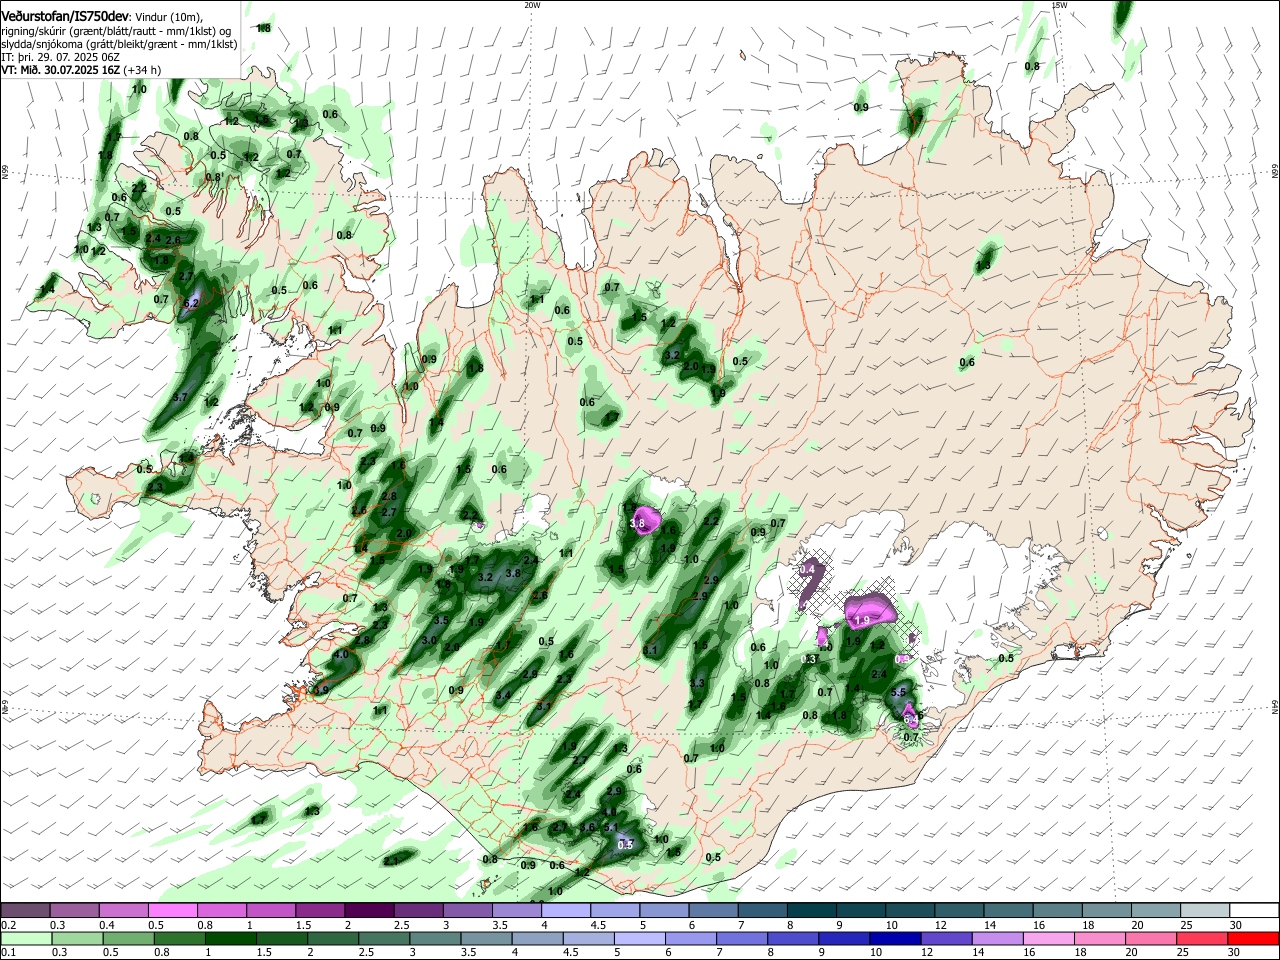1280x960 pixels.
Task: Click the 5.5 precipitation value on the map
Action: (x=898, y=692)
